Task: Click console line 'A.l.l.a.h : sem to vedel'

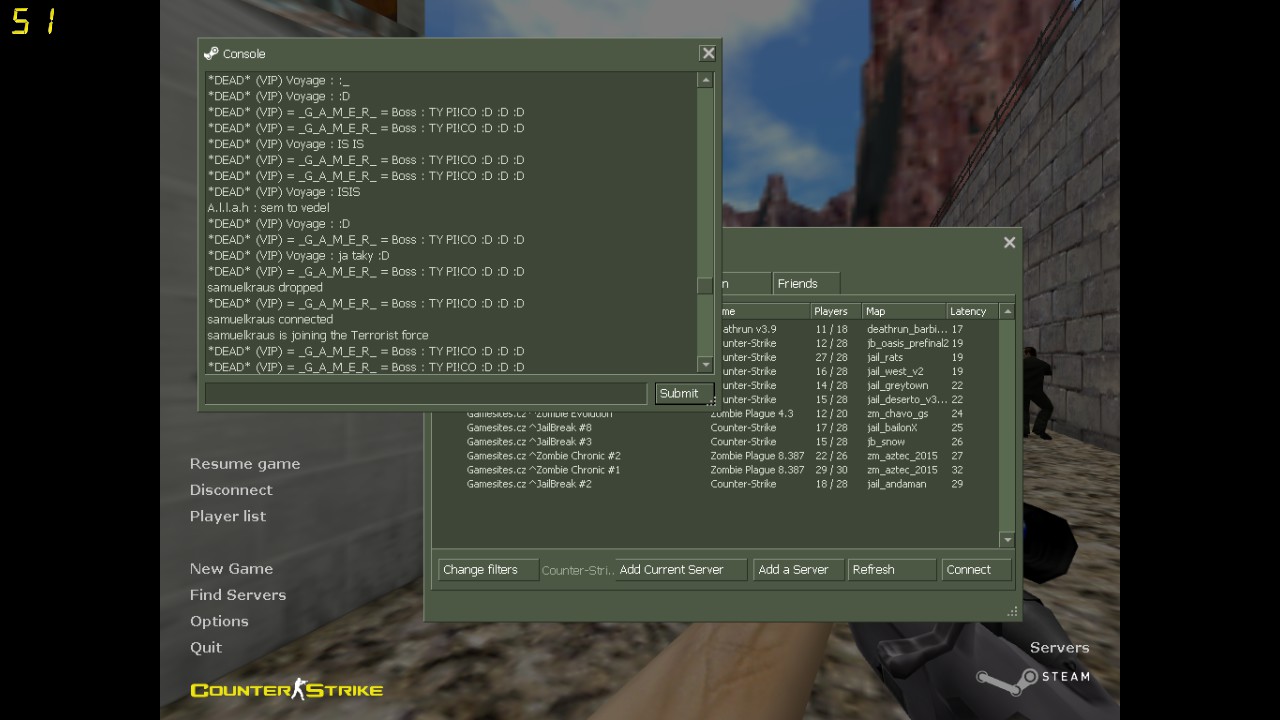Action: [x=268, y=208]
